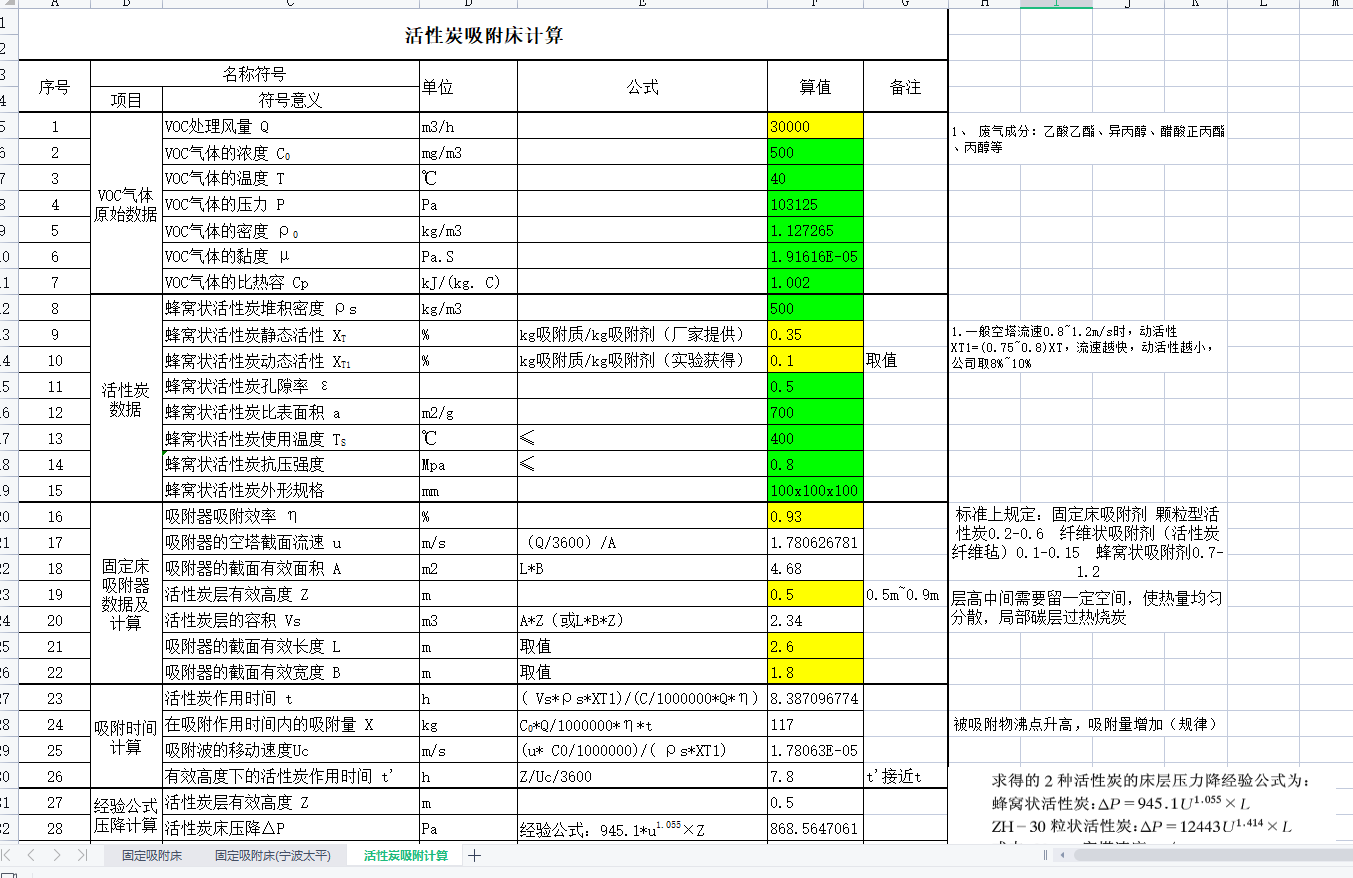The height and width of the screenshot is (878, 1353).
Task: Click the 吸附时间计算 merged category cell
Action: pyautogui.click(x=126, y=737)
